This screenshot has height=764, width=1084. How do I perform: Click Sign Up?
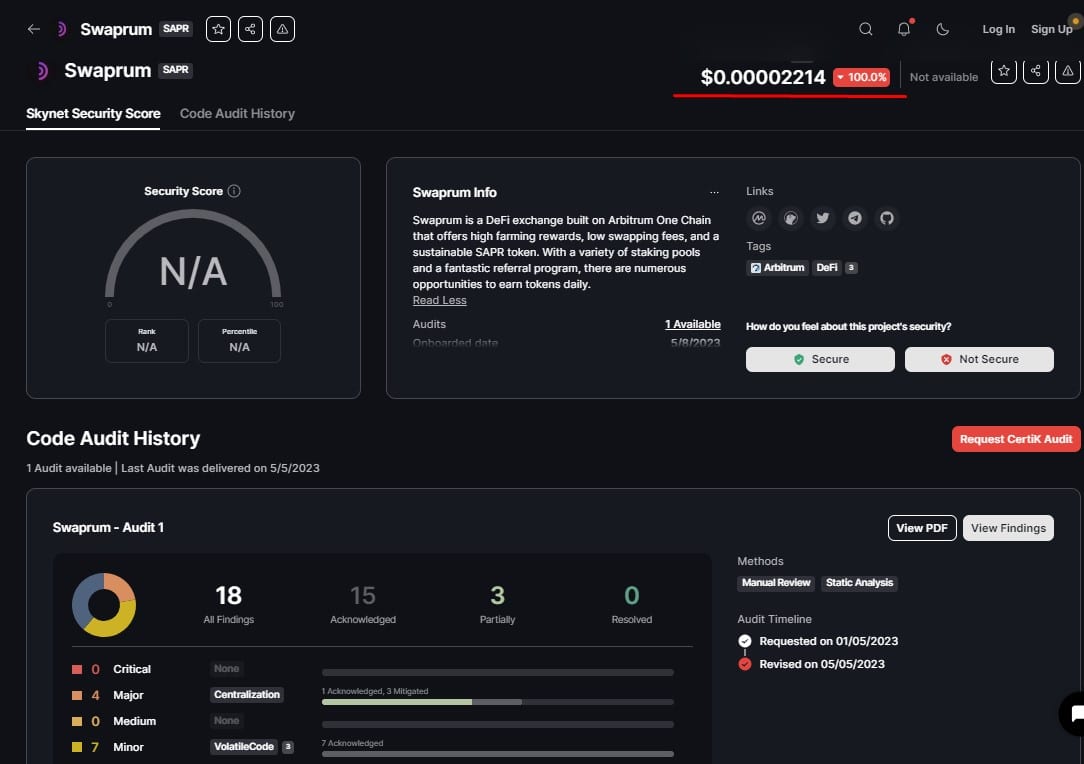coord(1052,29)
